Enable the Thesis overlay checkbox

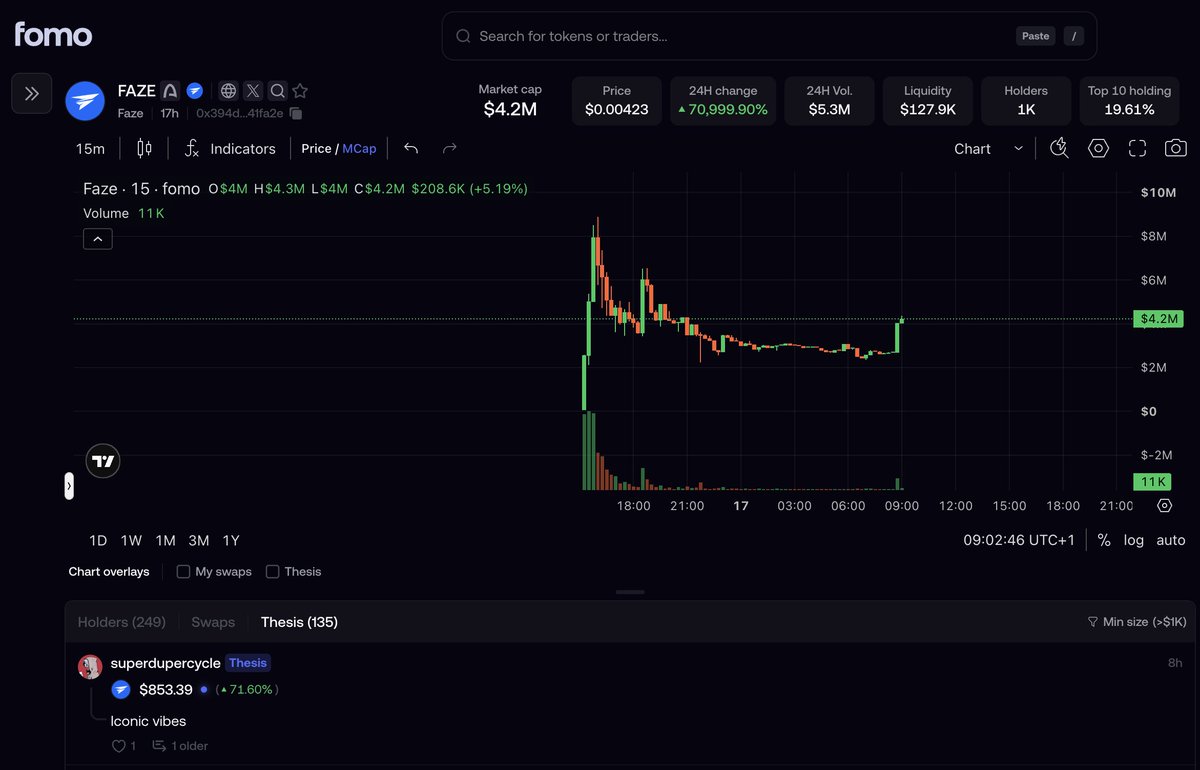point(272,572)
